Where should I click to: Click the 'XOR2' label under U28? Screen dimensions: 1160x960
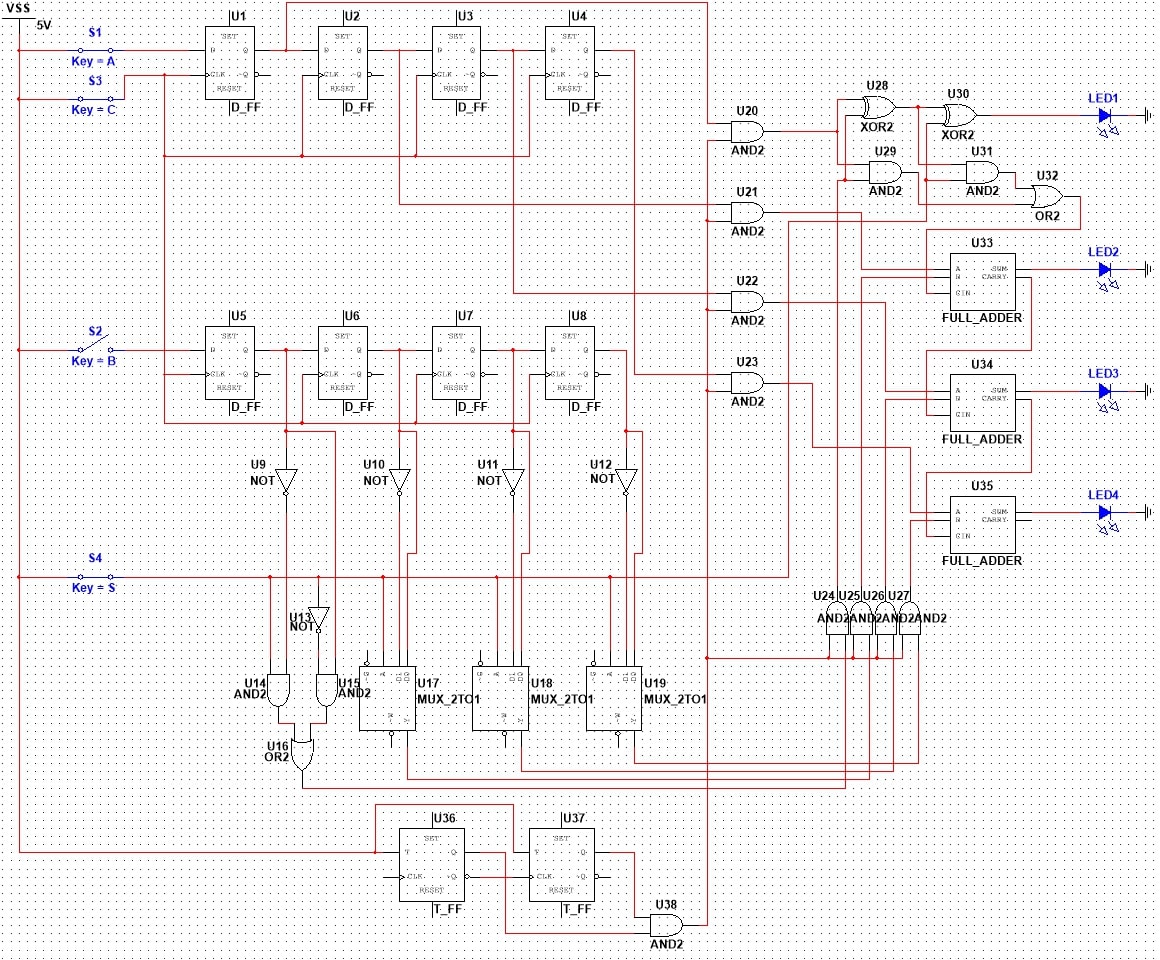coord(877,127)
